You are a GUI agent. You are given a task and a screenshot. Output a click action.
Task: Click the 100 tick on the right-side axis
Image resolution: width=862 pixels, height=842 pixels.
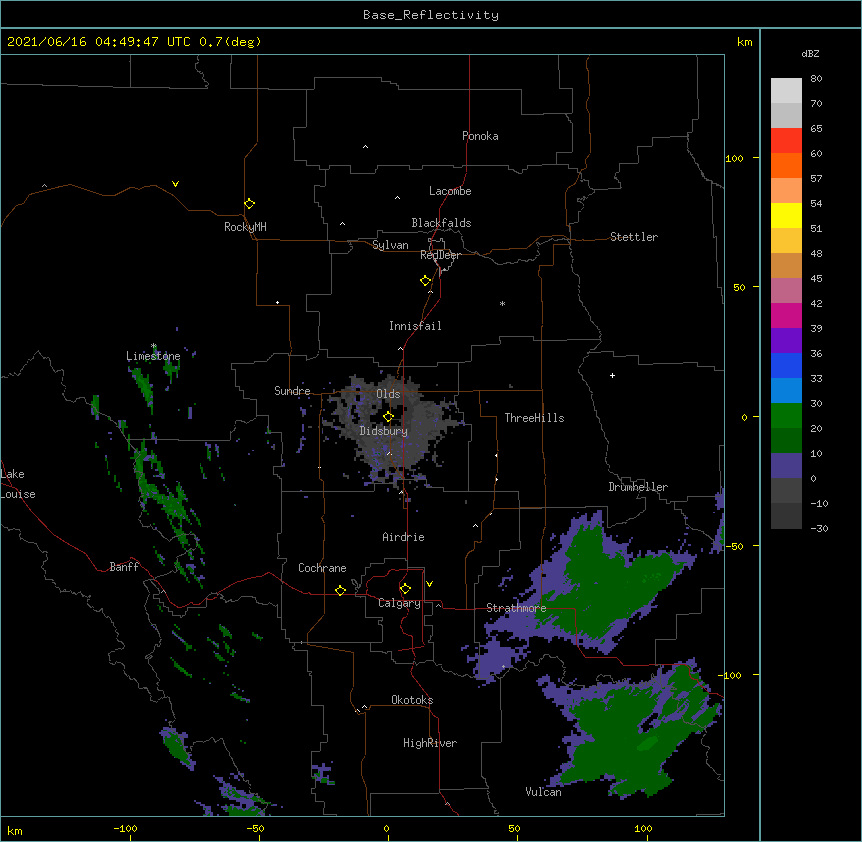point(734,158)
